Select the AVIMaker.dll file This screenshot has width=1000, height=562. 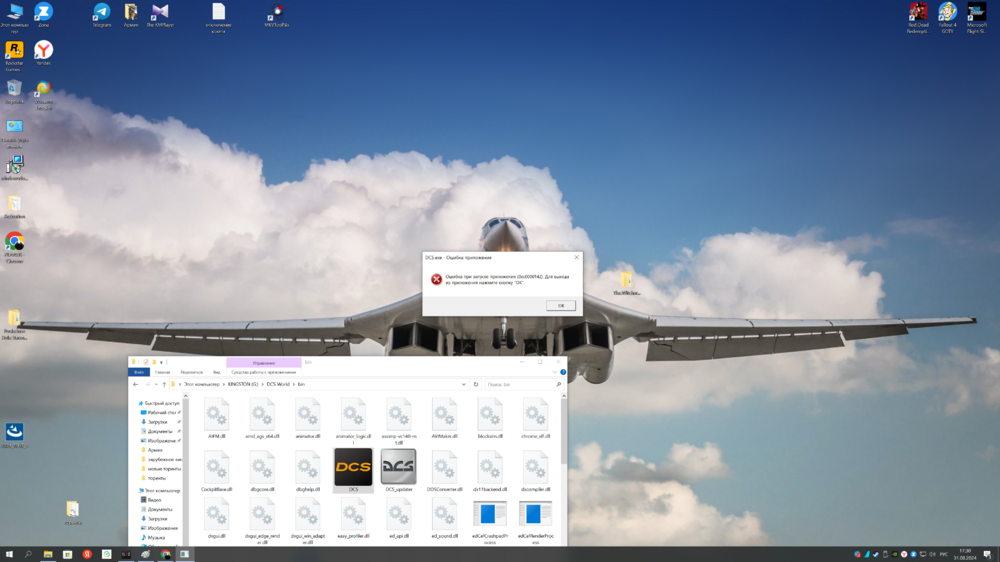[x=444, y=418]
